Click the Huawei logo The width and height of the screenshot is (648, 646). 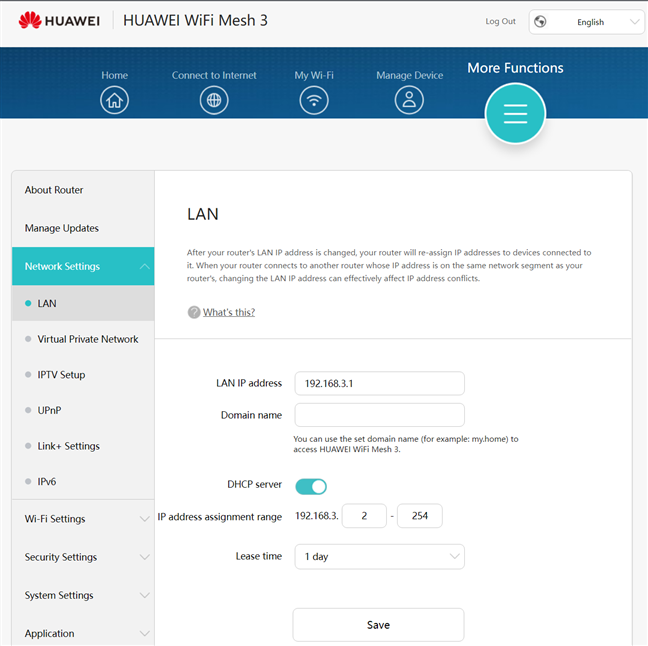(59, 20)
